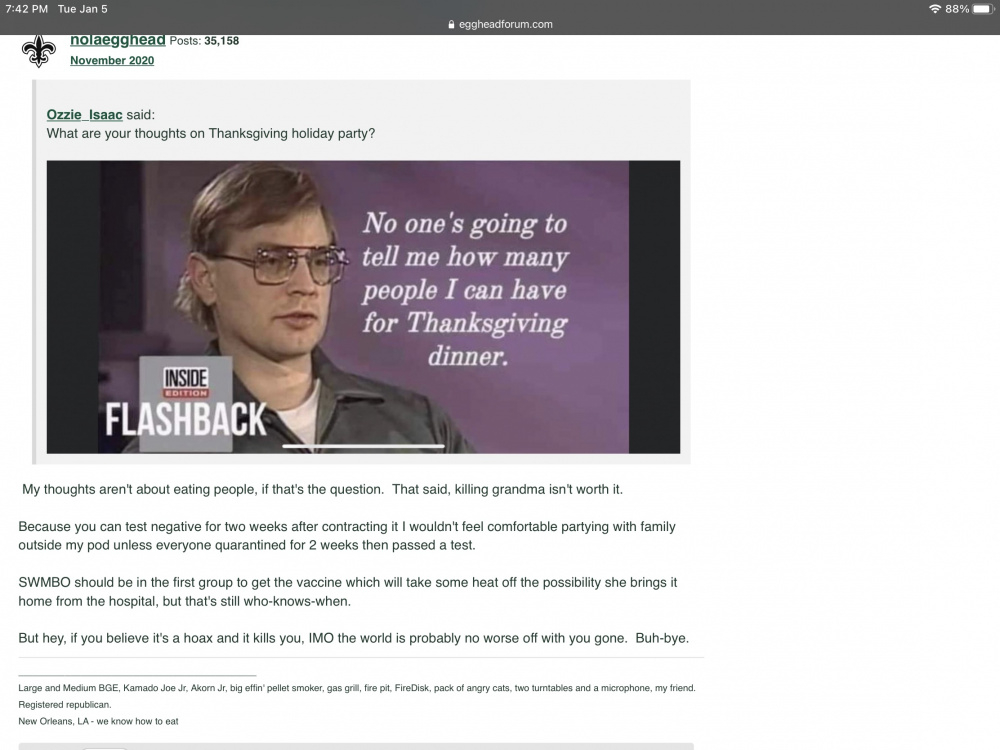Click the FLASHBACK caption in the image
The width and height of the screenshot is (1000, 750).
point(186,420)
